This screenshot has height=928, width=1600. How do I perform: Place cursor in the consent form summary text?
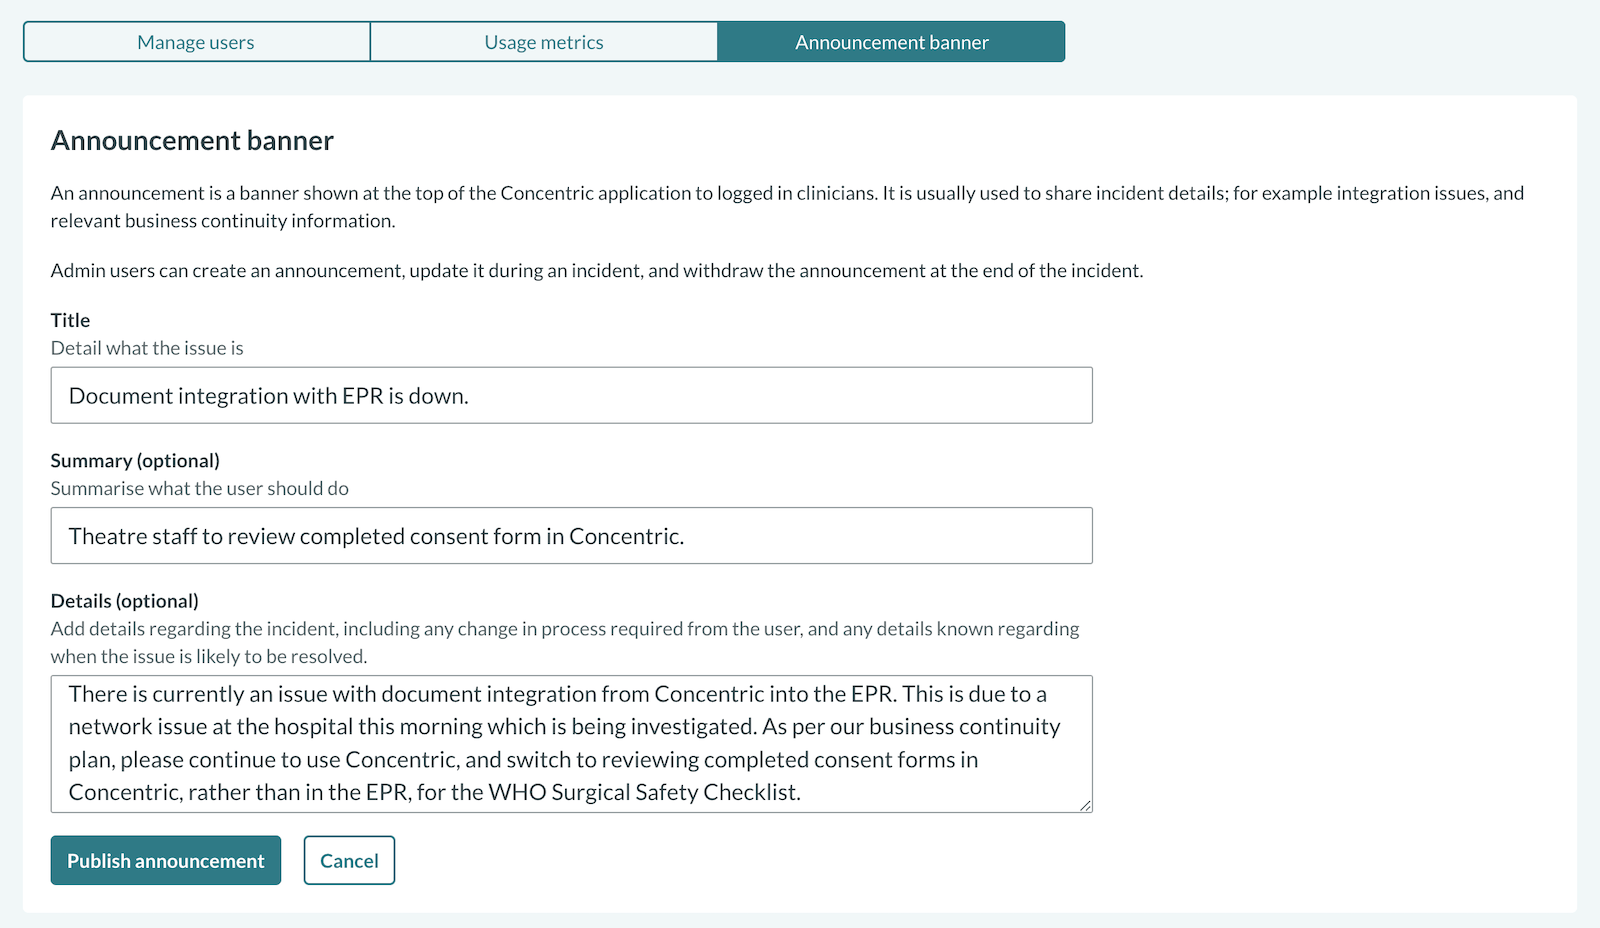point(376,536)
